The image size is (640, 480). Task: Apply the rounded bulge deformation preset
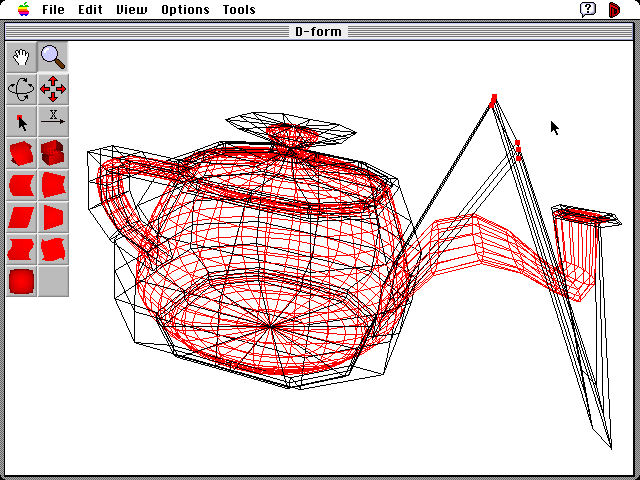click(21, 281)
